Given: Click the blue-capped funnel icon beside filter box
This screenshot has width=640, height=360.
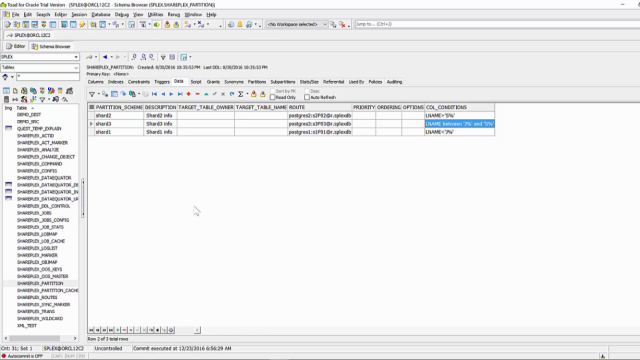Looking at the screenshot, I should click(x=5, y=77).
